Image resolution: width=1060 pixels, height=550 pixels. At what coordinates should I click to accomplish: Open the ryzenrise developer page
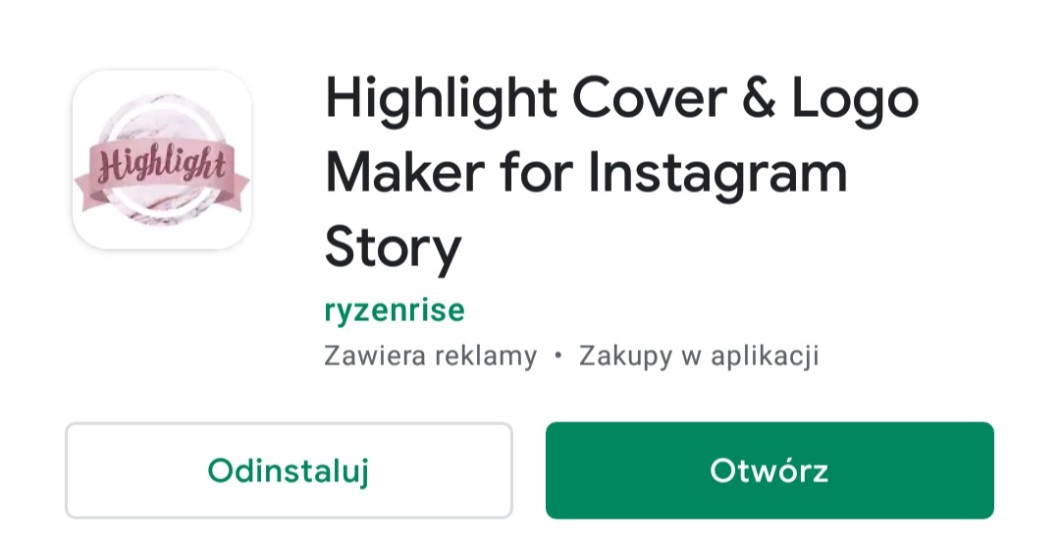click(x=395, y=310)
